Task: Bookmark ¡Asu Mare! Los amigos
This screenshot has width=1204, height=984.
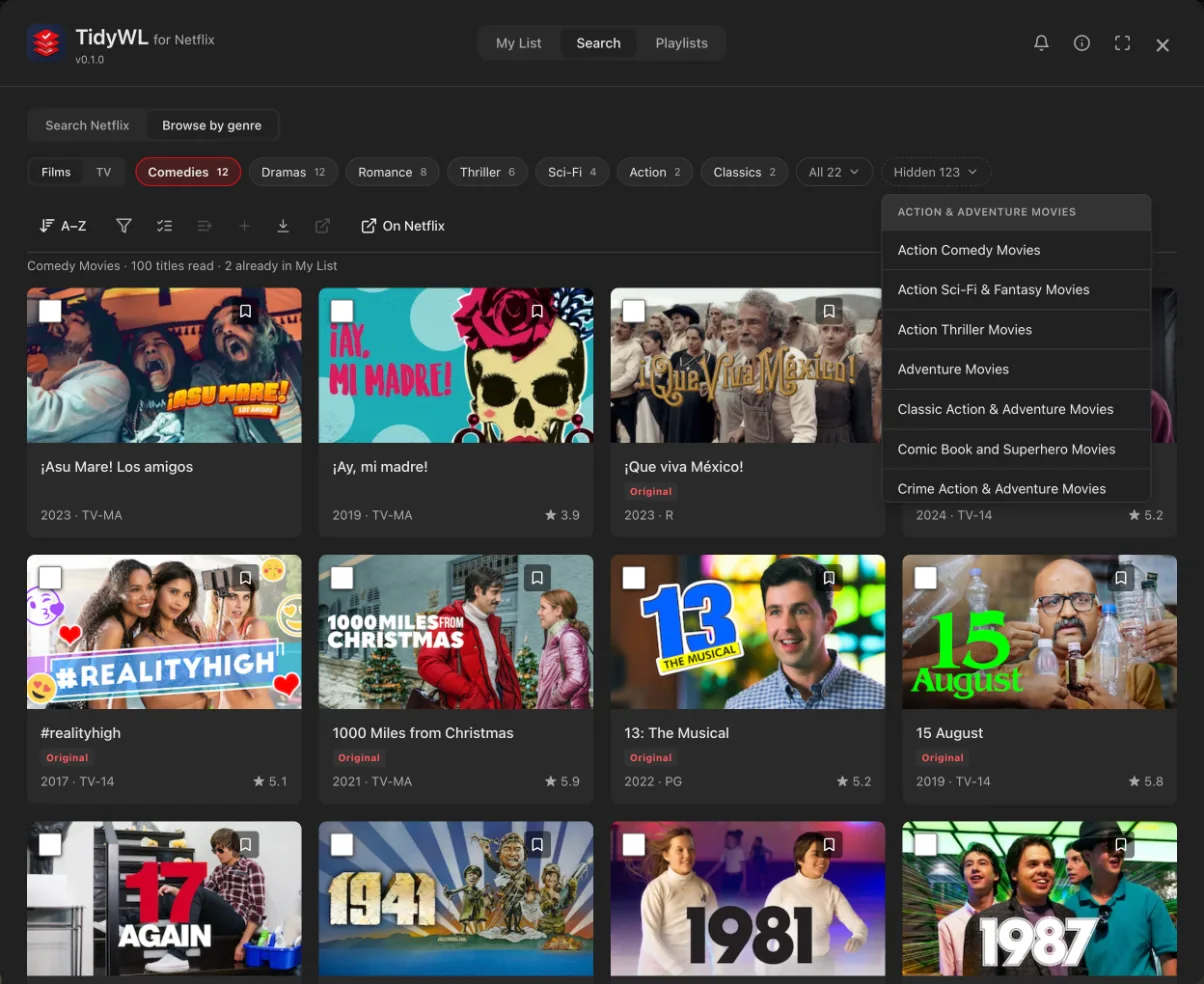Action: point(246,311)
